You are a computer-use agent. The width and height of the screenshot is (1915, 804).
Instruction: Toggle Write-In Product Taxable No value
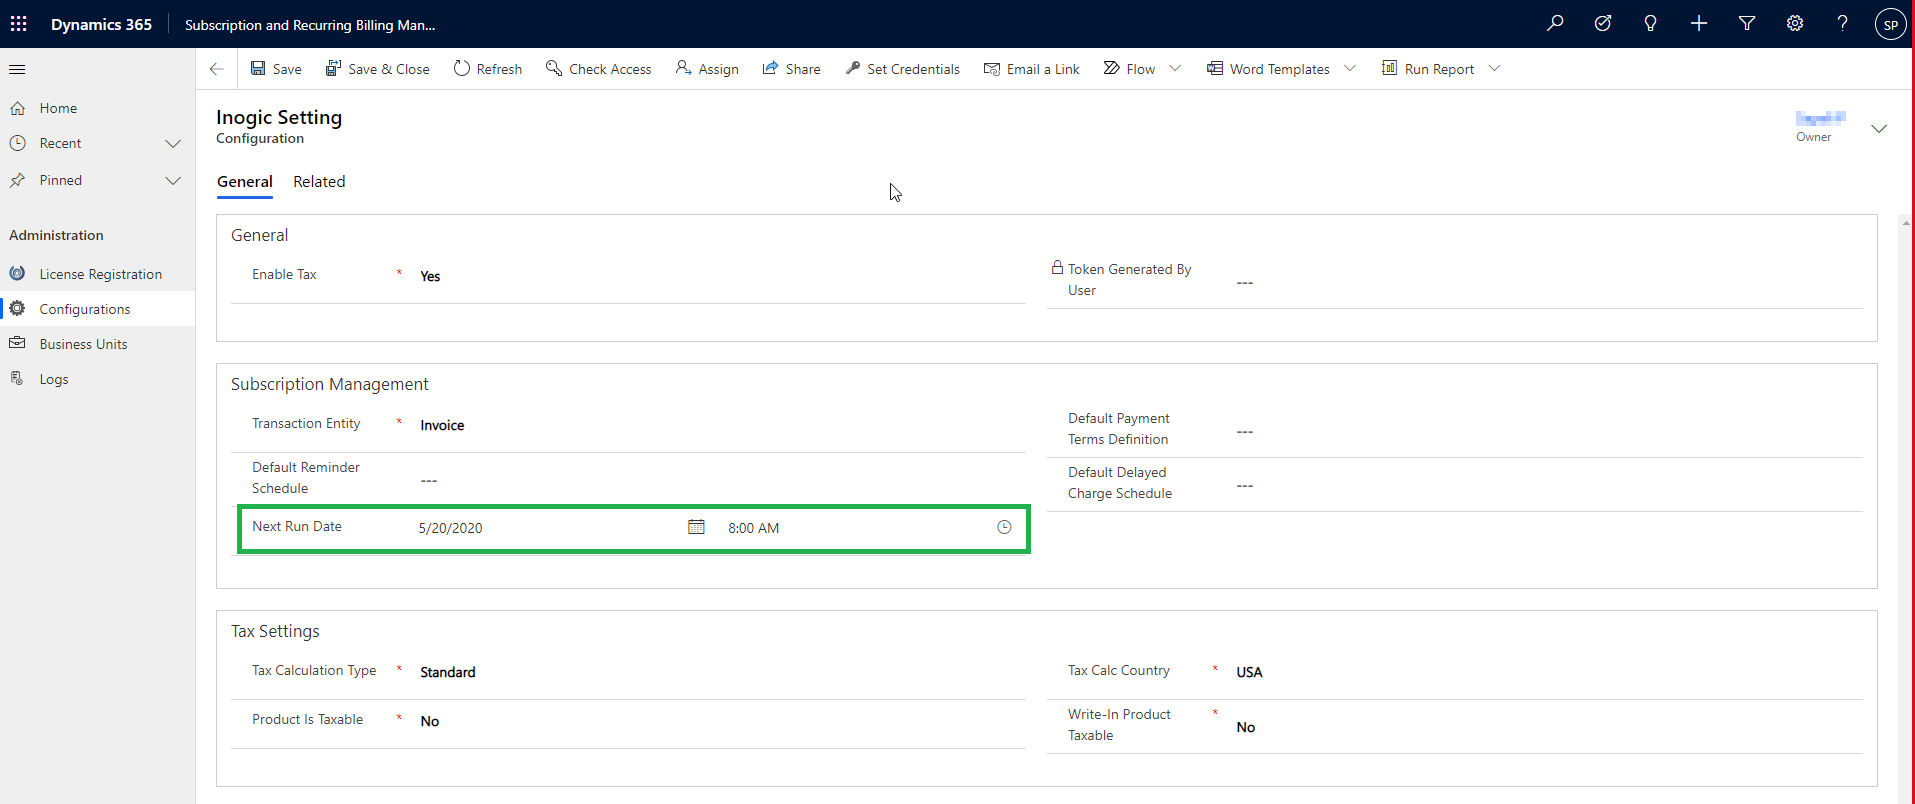[1245, 727]
